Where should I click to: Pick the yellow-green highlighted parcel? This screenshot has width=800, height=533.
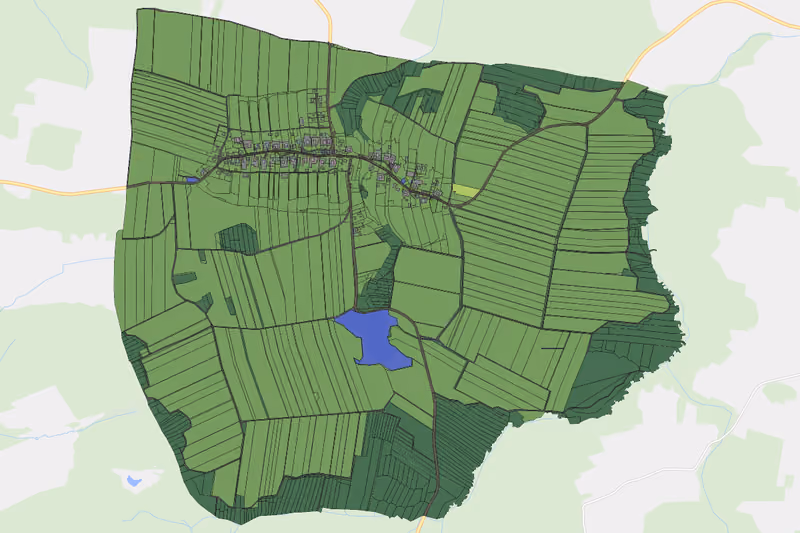[x=466, y=190]
